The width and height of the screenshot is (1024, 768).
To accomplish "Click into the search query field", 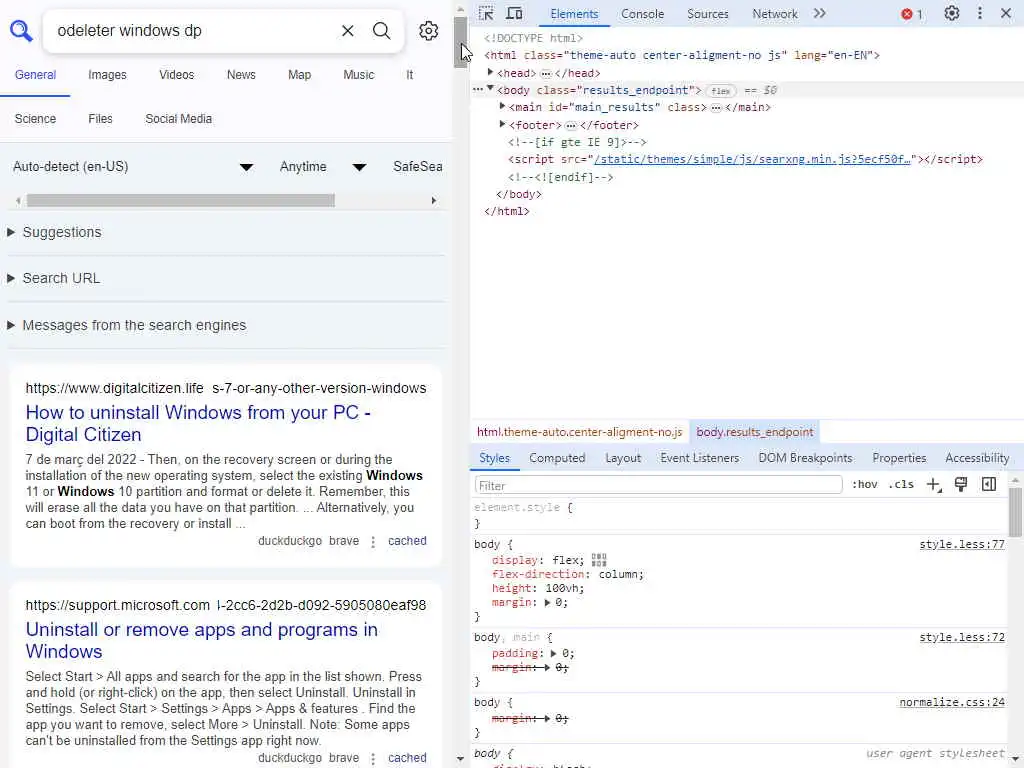I will (195, 31).
